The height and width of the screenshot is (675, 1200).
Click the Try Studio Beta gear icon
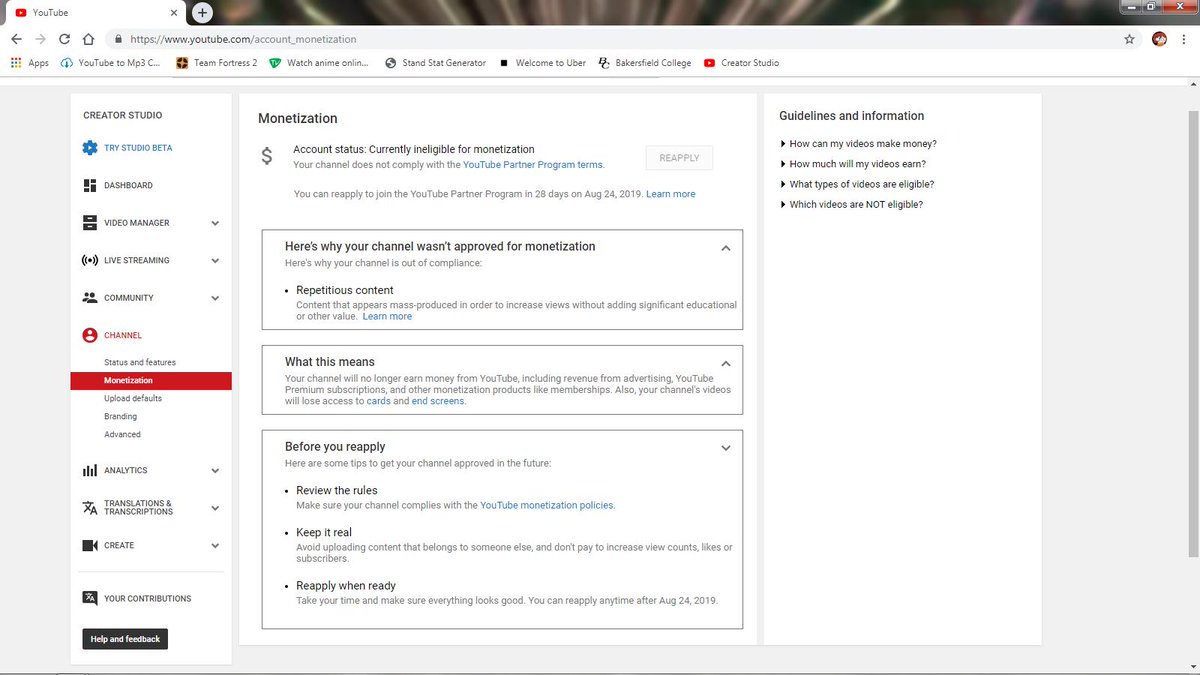tap(90, 148)
